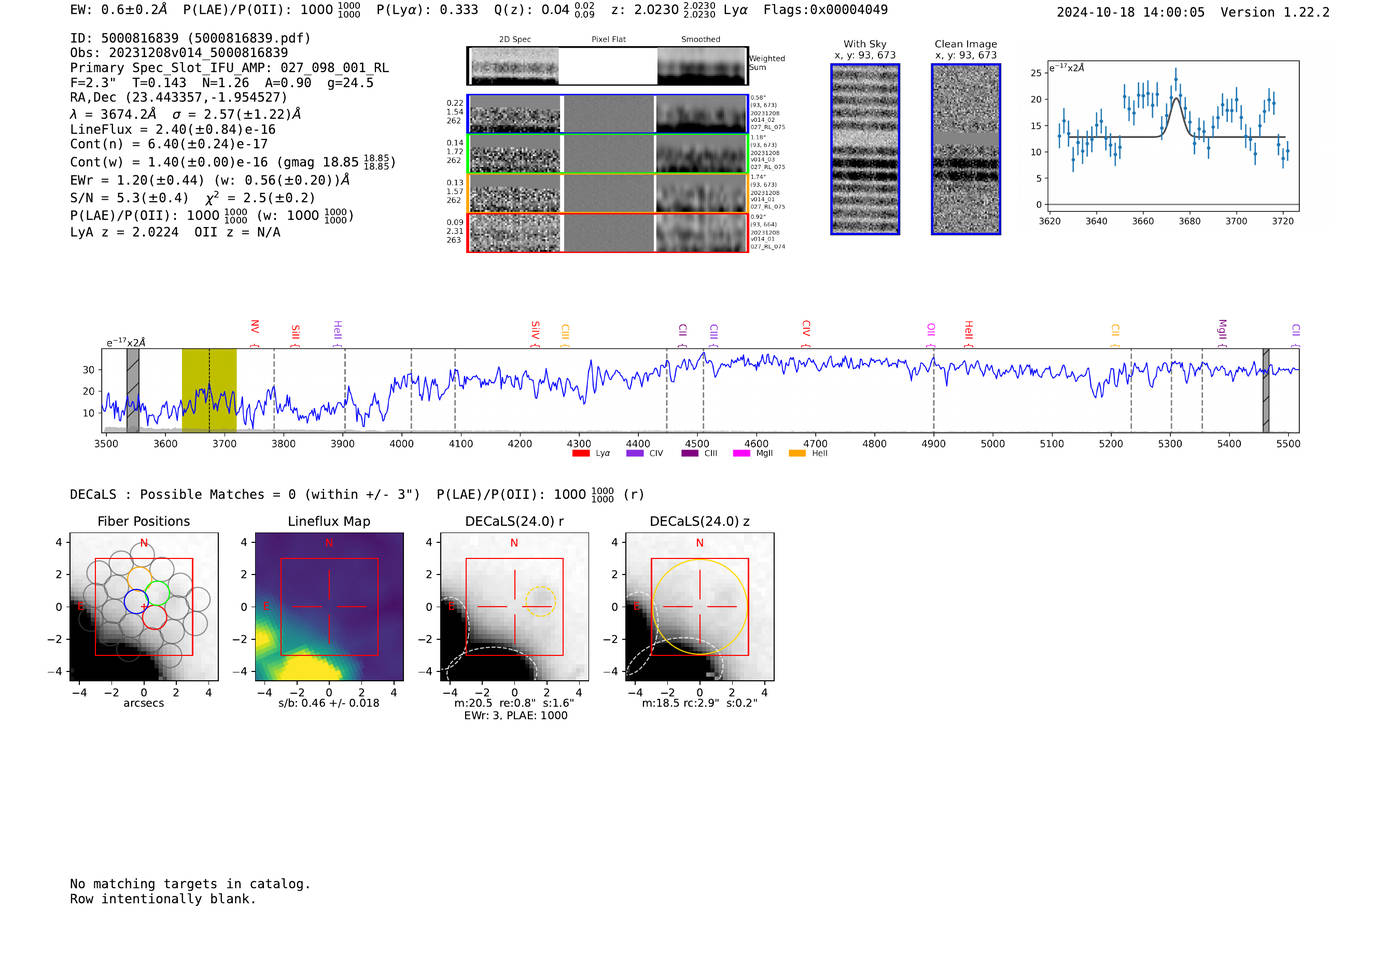Click the yellow highlighted band in full spectrum

209,390
